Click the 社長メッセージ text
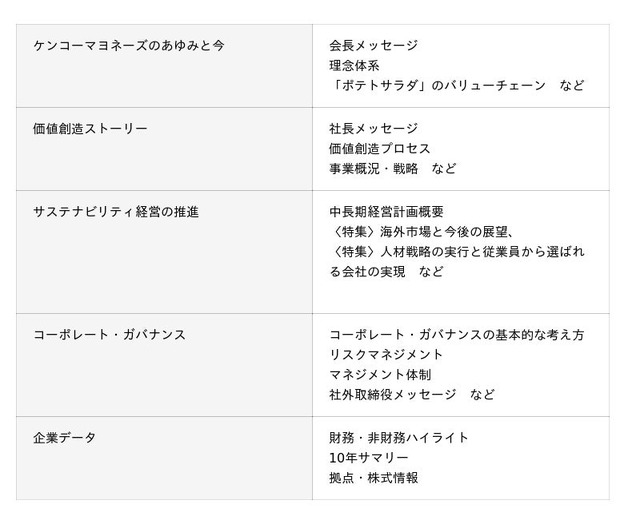The width and height of the screenshot is (640, 524). click(373, 129)
